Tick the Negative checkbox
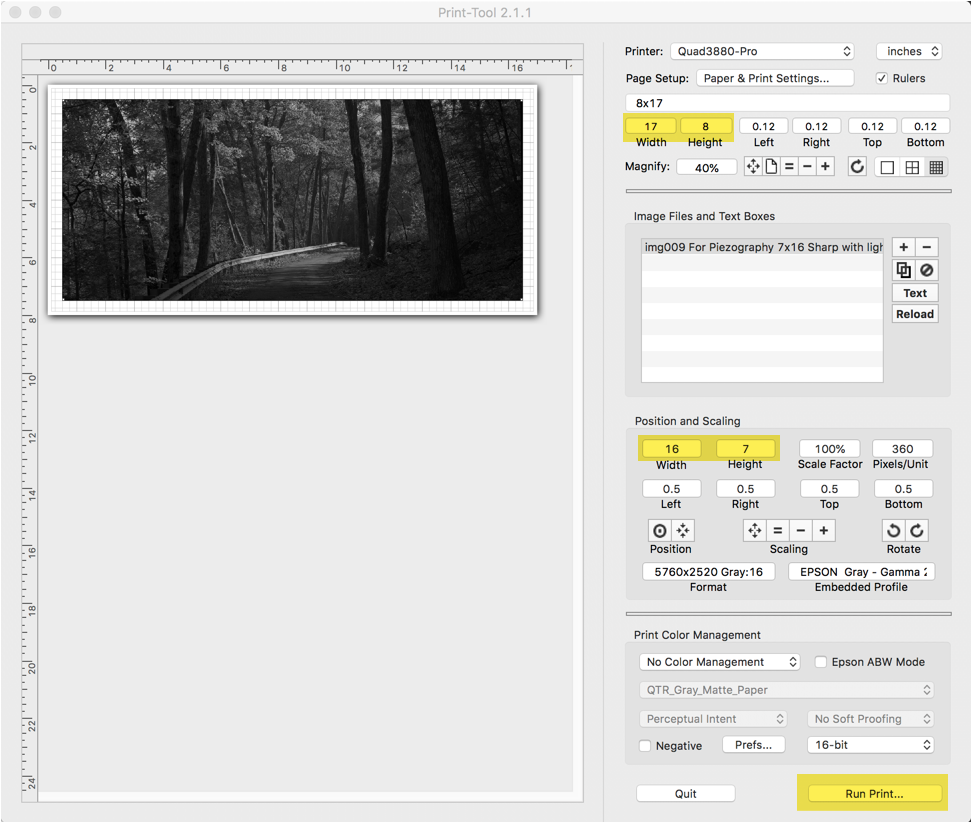Image resolution: width=972 pixels, height=822 pixels. (645, 746)
